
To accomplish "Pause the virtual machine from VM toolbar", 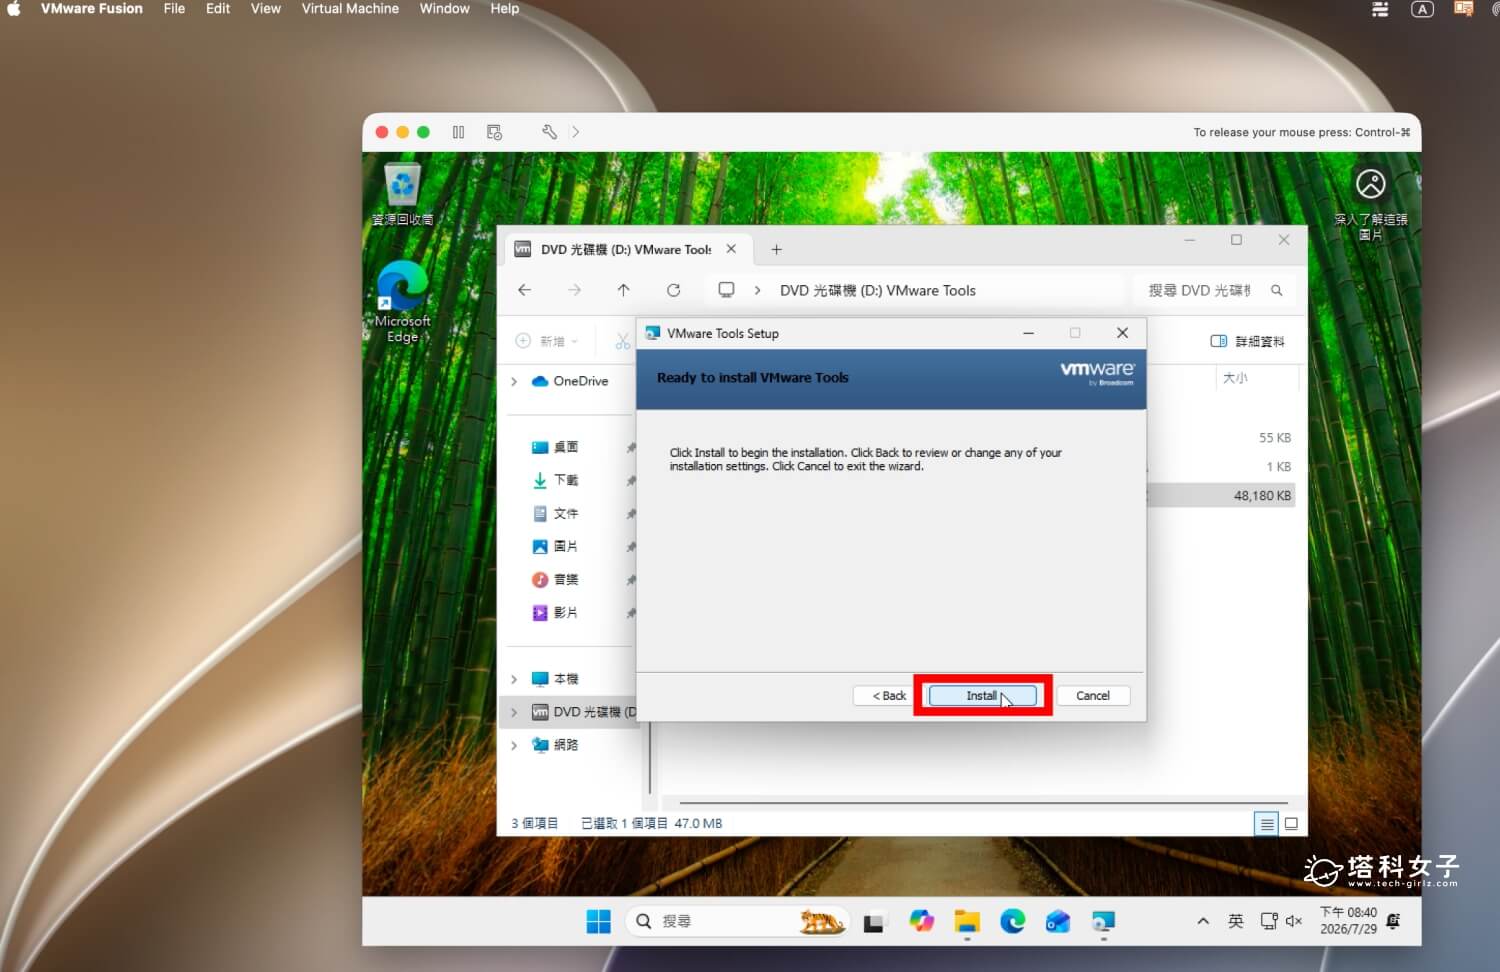I will point(458,132).
